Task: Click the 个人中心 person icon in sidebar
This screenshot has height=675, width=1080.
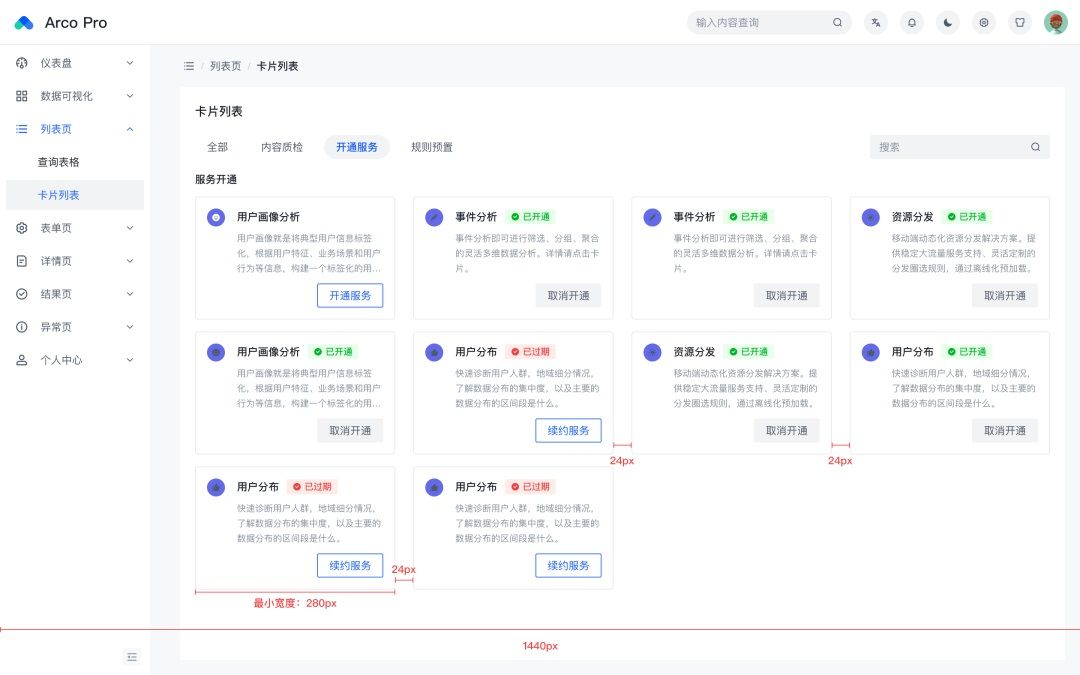Action: pyautogui.click(x=22, y=360)
